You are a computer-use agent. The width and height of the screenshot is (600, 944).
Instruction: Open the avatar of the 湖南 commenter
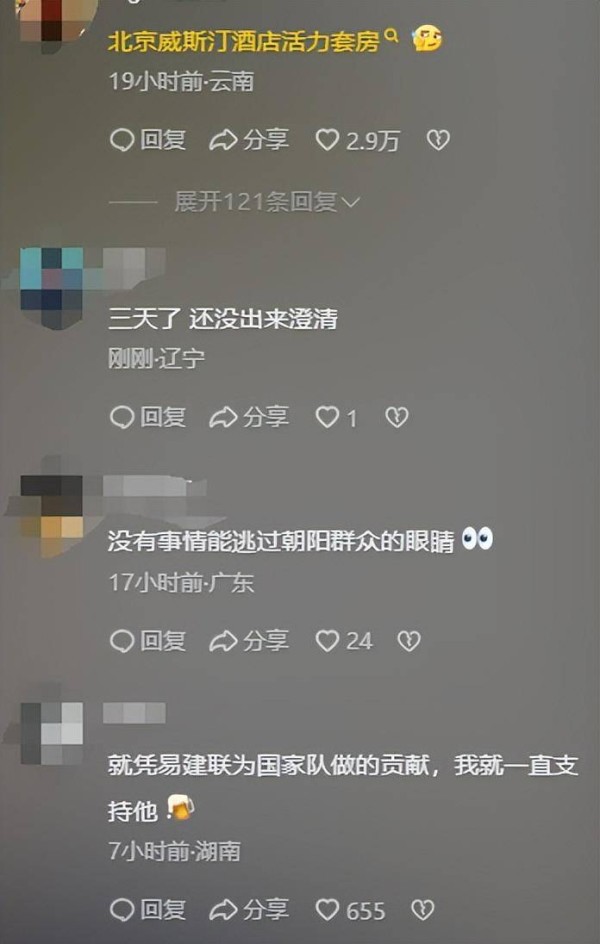[51, 733]
